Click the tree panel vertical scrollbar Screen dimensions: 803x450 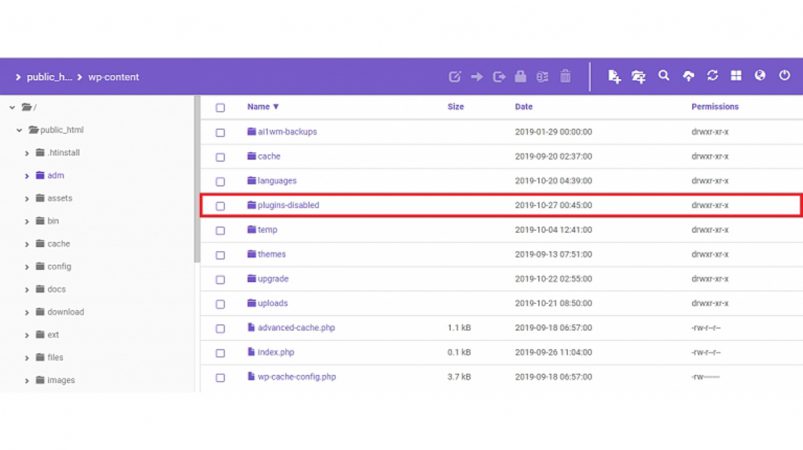pos(197,179)
